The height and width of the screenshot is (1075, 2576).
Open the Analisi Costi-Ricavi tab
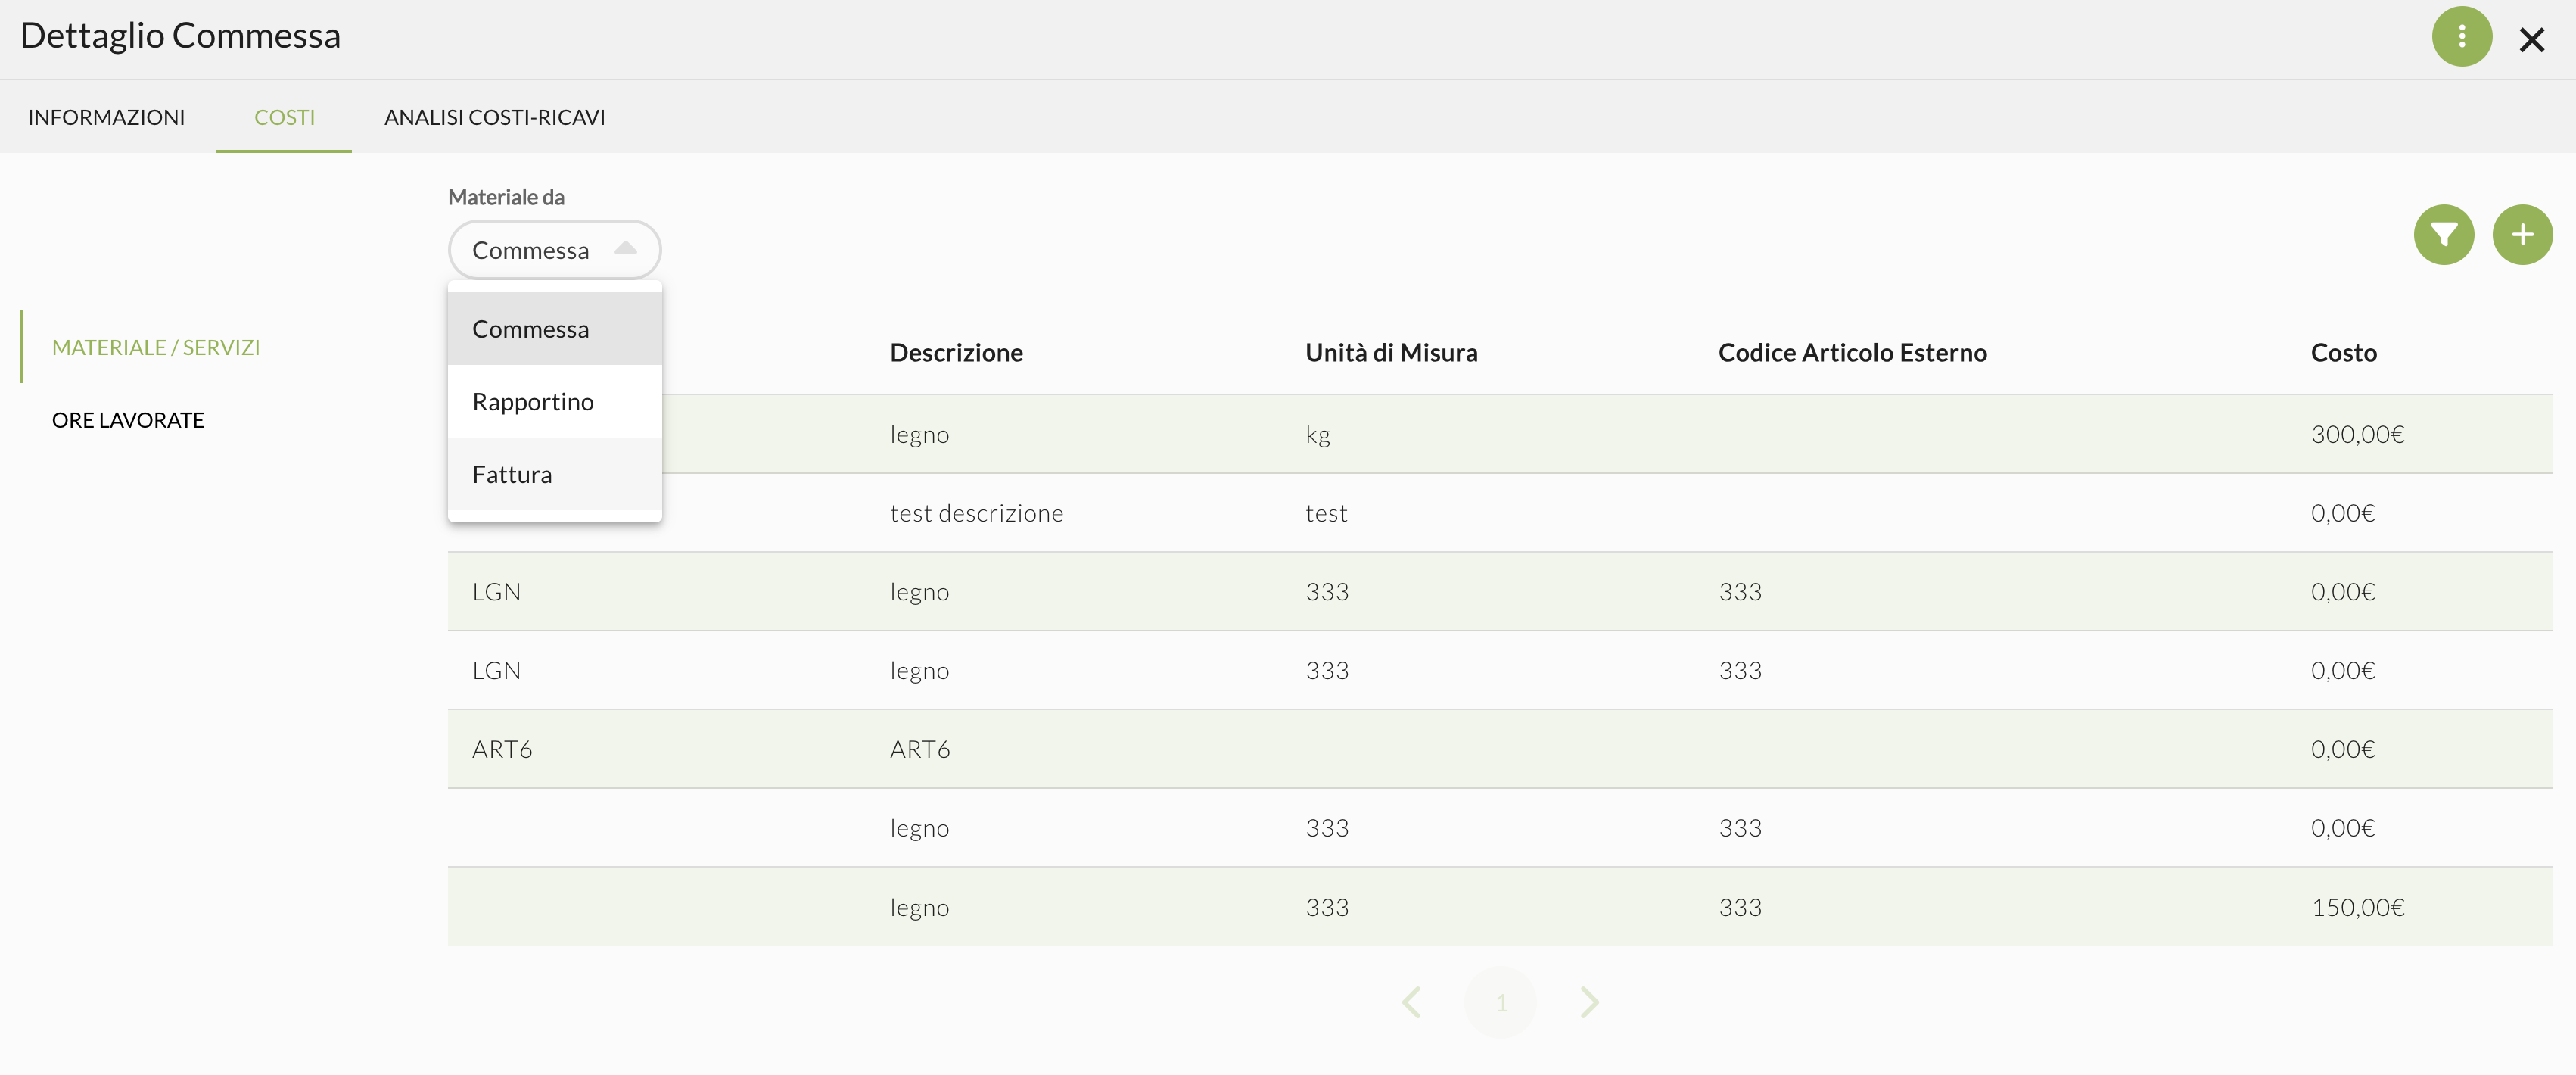(x=494, y=117)
